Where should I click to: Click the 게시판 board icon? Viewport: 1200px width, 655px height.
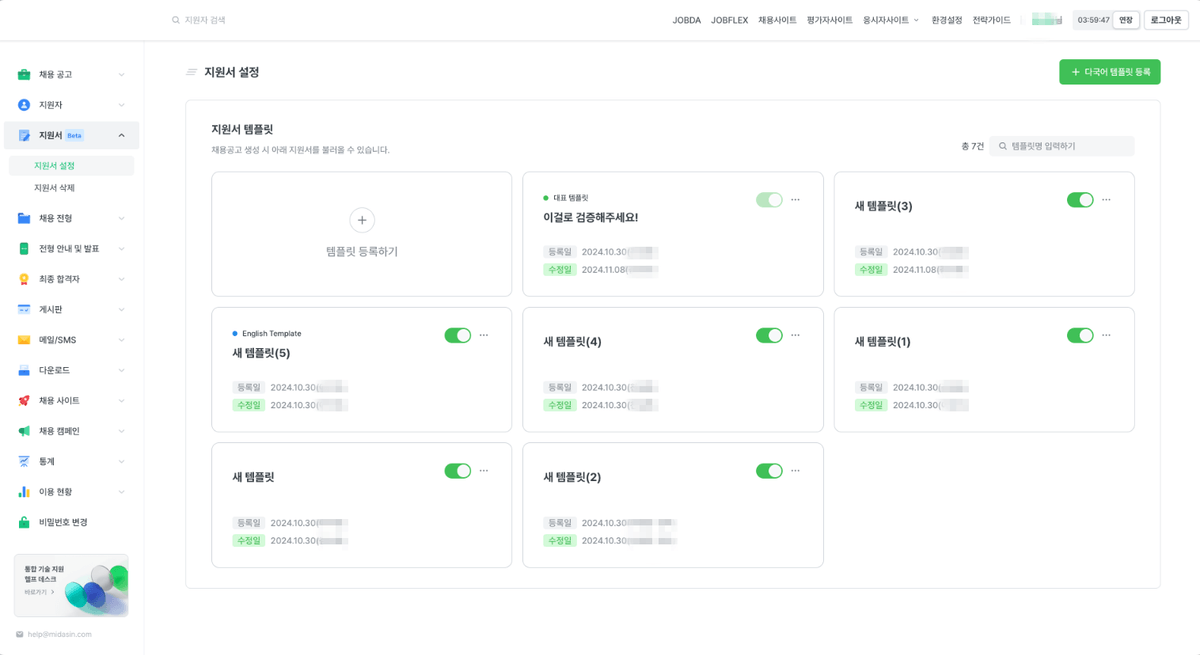click(24, 310)
